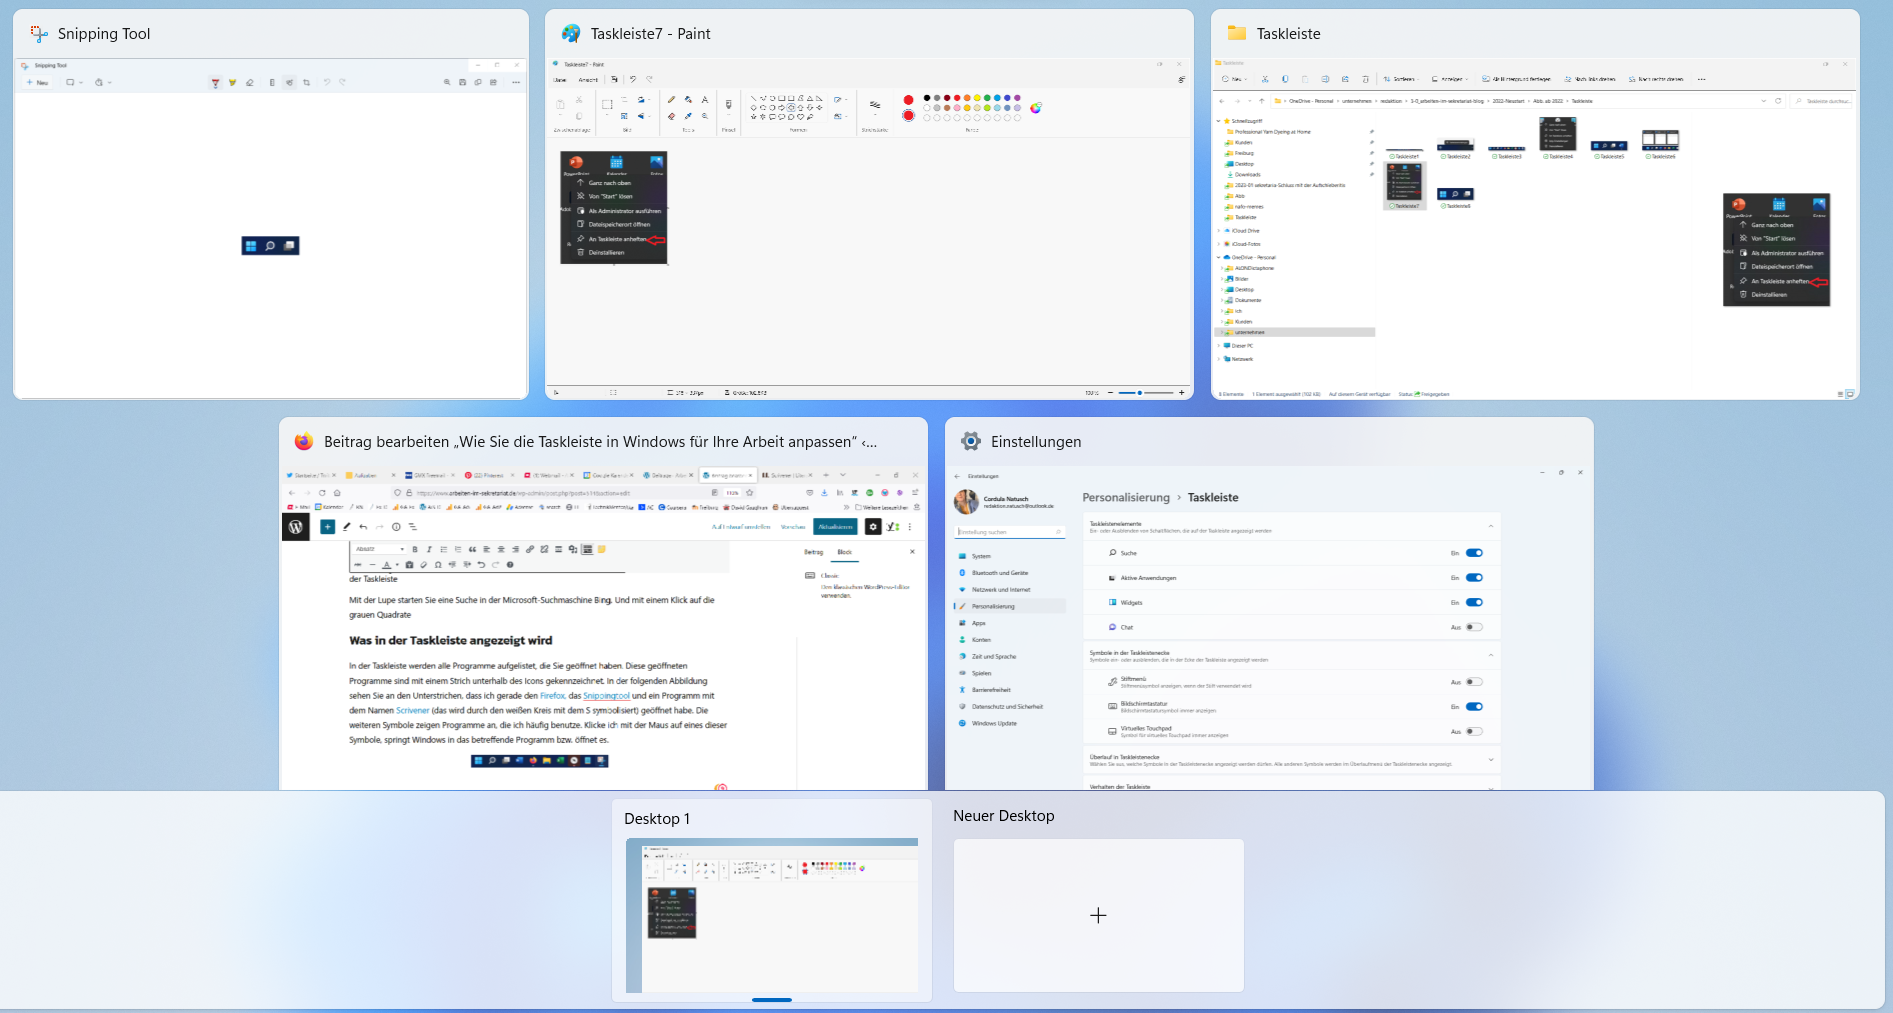The height and width of the screenshot is (1013, 1893).
Task: Click the Bold icon in the WordPress editor
Action: point(415,549)
